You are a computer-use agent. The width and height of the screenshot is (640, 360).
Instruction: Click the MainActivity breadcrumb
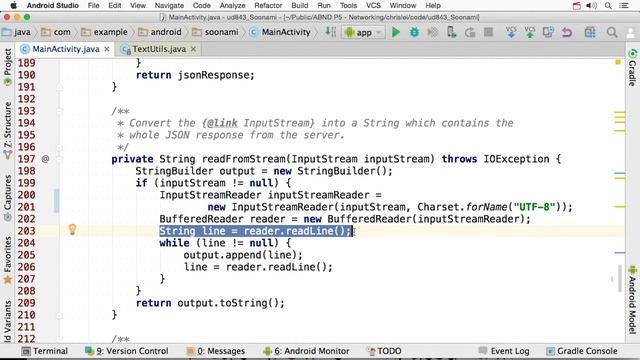[280, 32]
